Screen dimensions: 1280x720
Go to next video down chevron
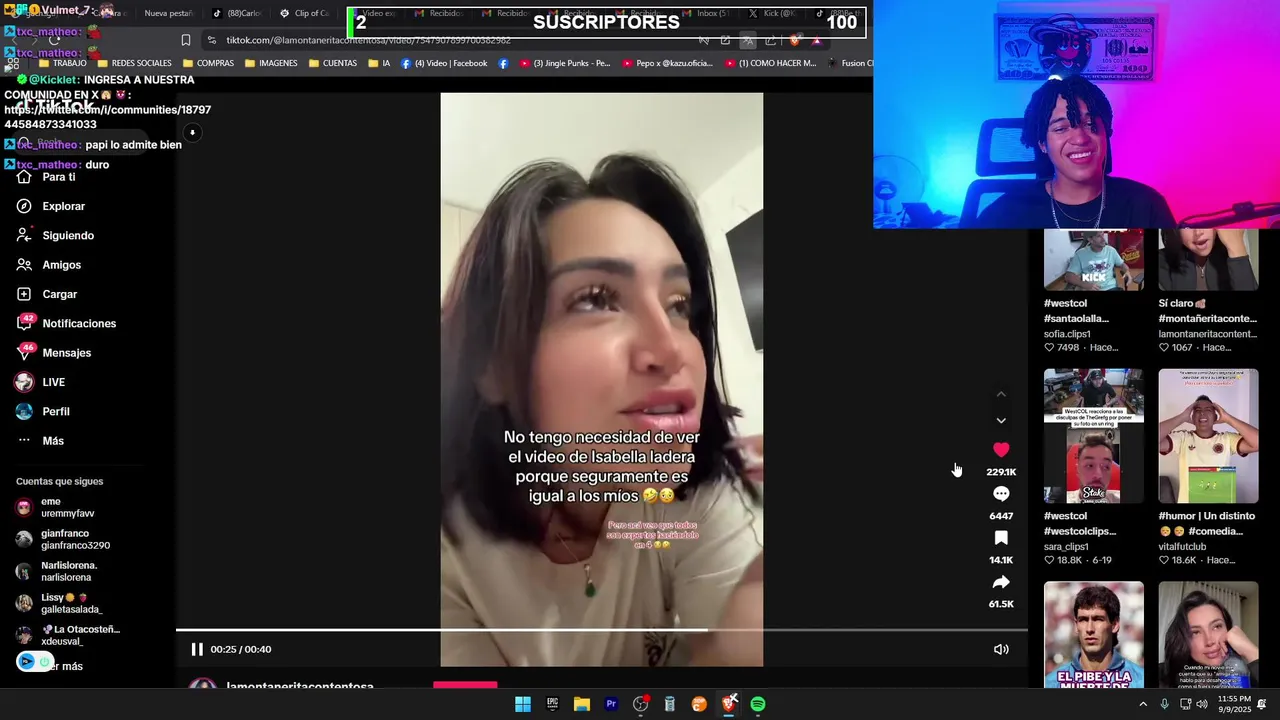(1001, 421)
